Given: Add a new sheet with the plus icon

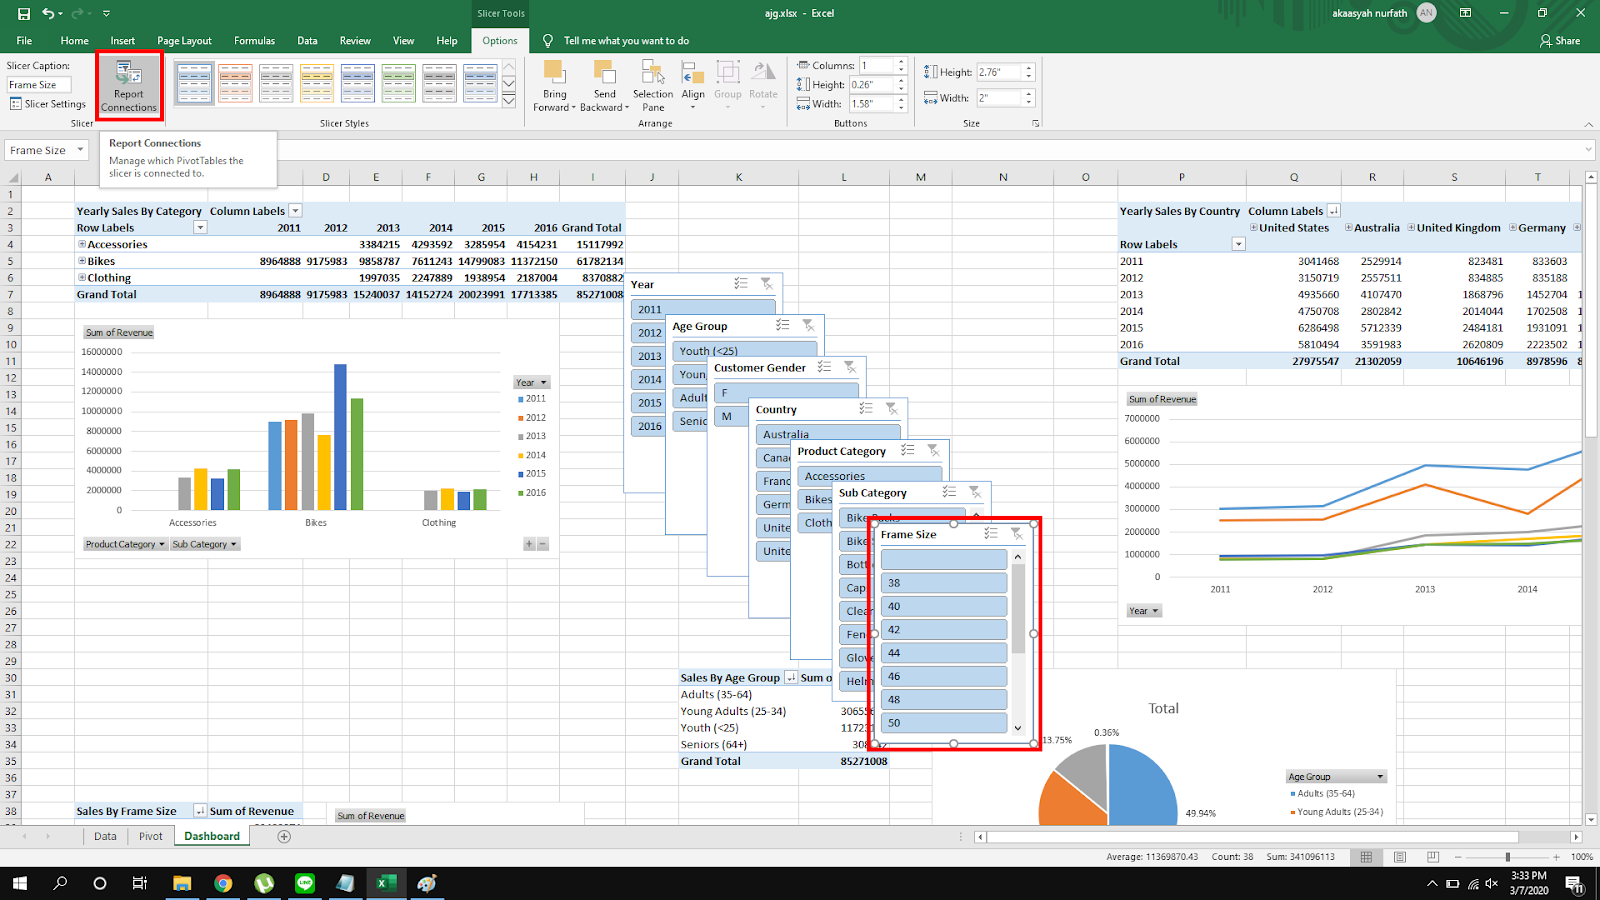Looking at the screenshot, I should 284,836.
